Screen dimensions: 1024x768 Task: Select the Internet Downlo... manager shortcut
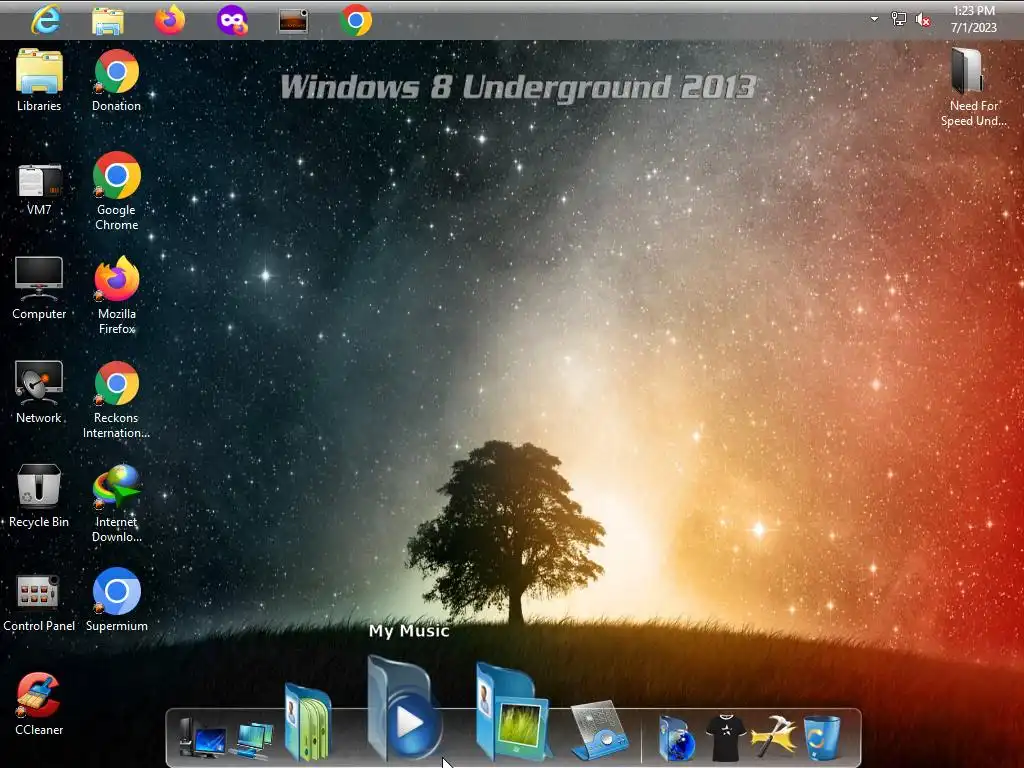pyautogui.click(x=116, y=503)
